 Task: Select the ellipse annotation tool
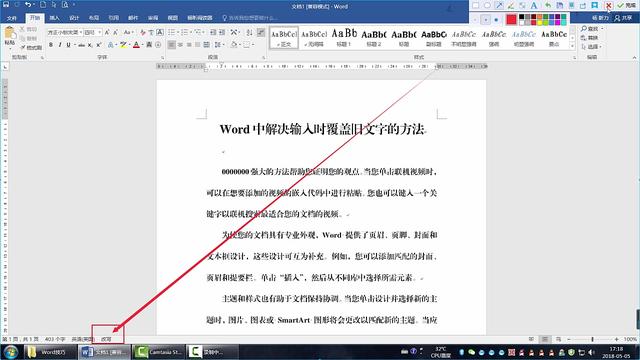coord(487,5)
